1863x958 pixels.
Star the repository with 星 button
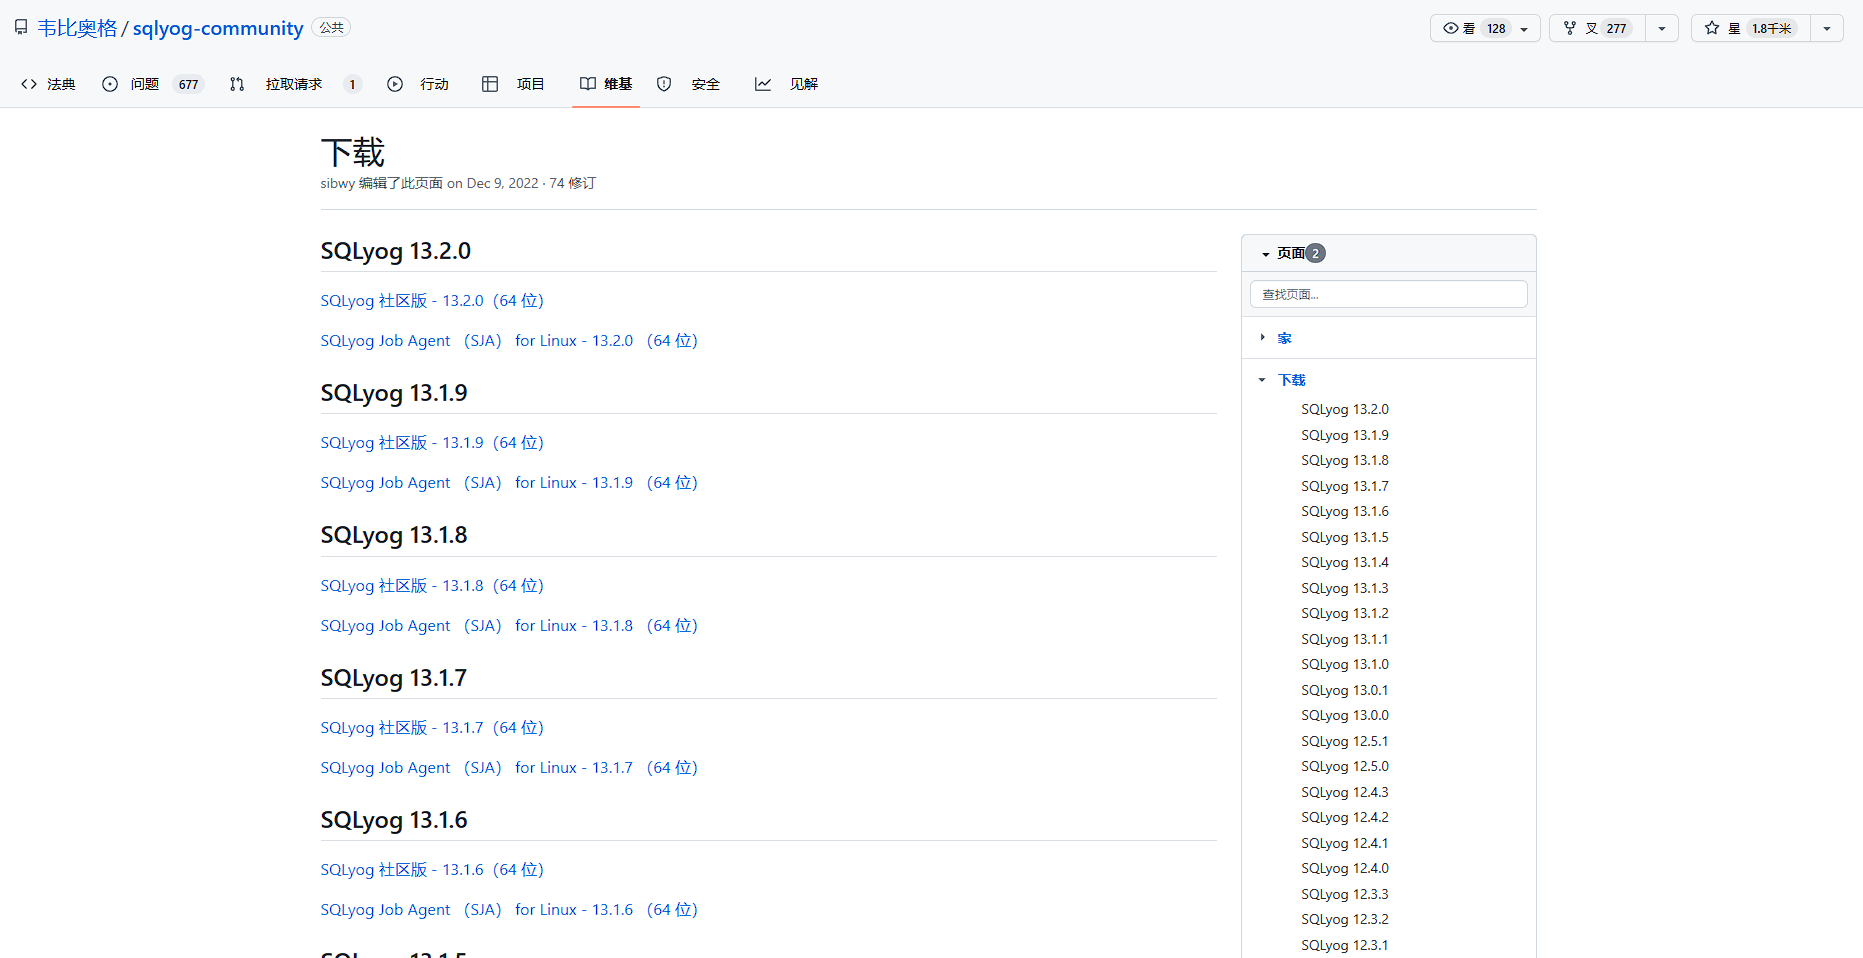click(x=1751, y=28)
